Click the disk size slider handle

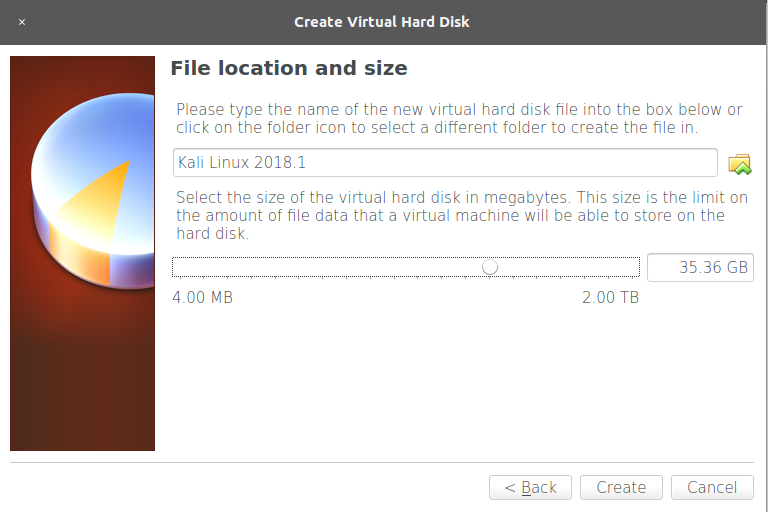490,267
